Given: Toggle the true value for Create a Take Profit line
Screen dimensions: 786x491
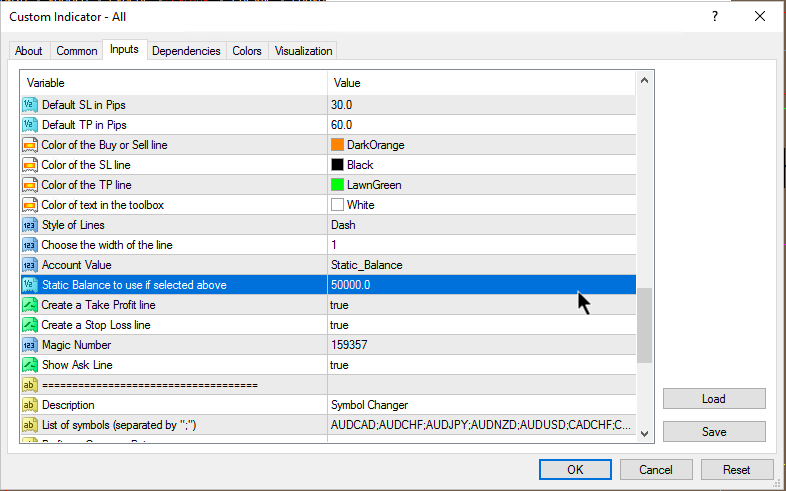Looking at the screenshot, I should coord(481,305).
